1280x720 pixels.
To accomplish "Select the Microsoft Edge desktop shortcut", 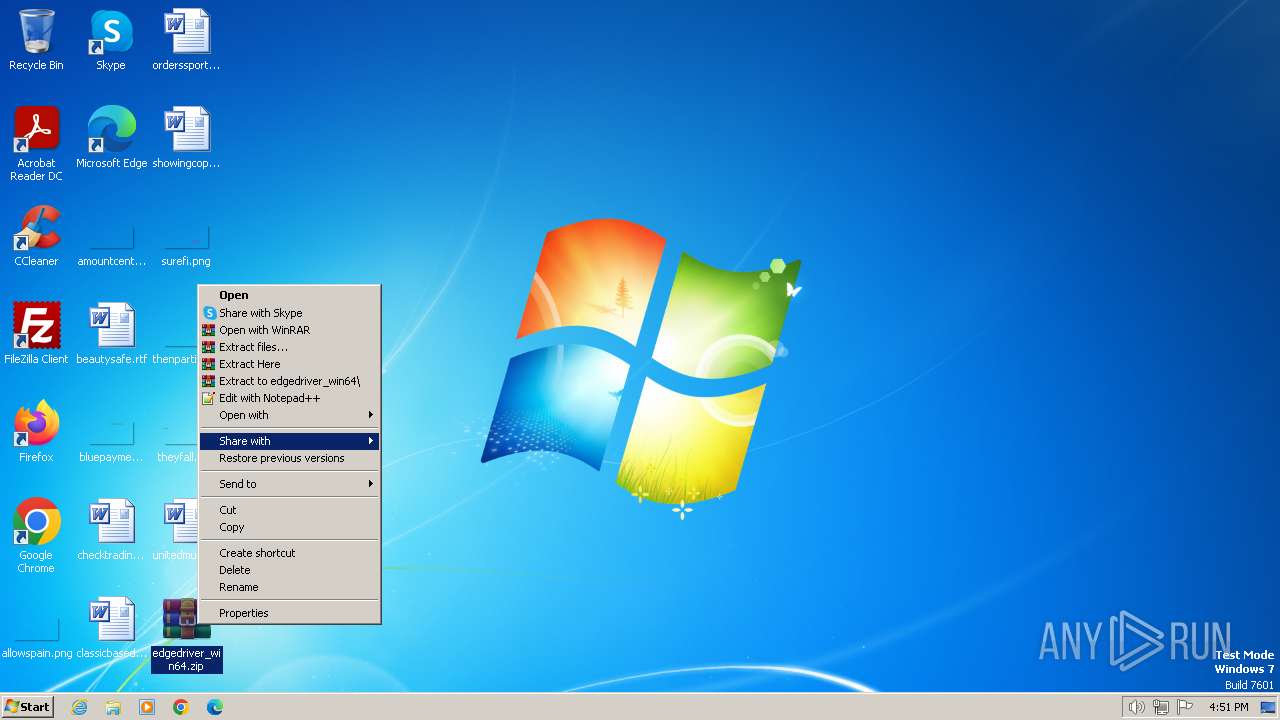I will [x=111, y=138].
